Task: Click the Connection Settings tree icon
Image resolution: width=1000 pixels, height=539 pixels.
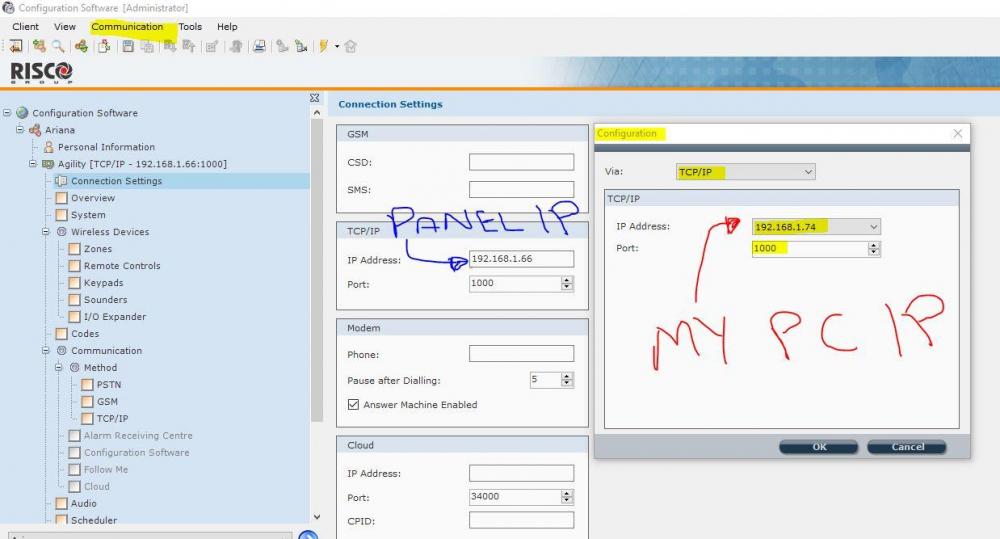Action: pos(61,181)
